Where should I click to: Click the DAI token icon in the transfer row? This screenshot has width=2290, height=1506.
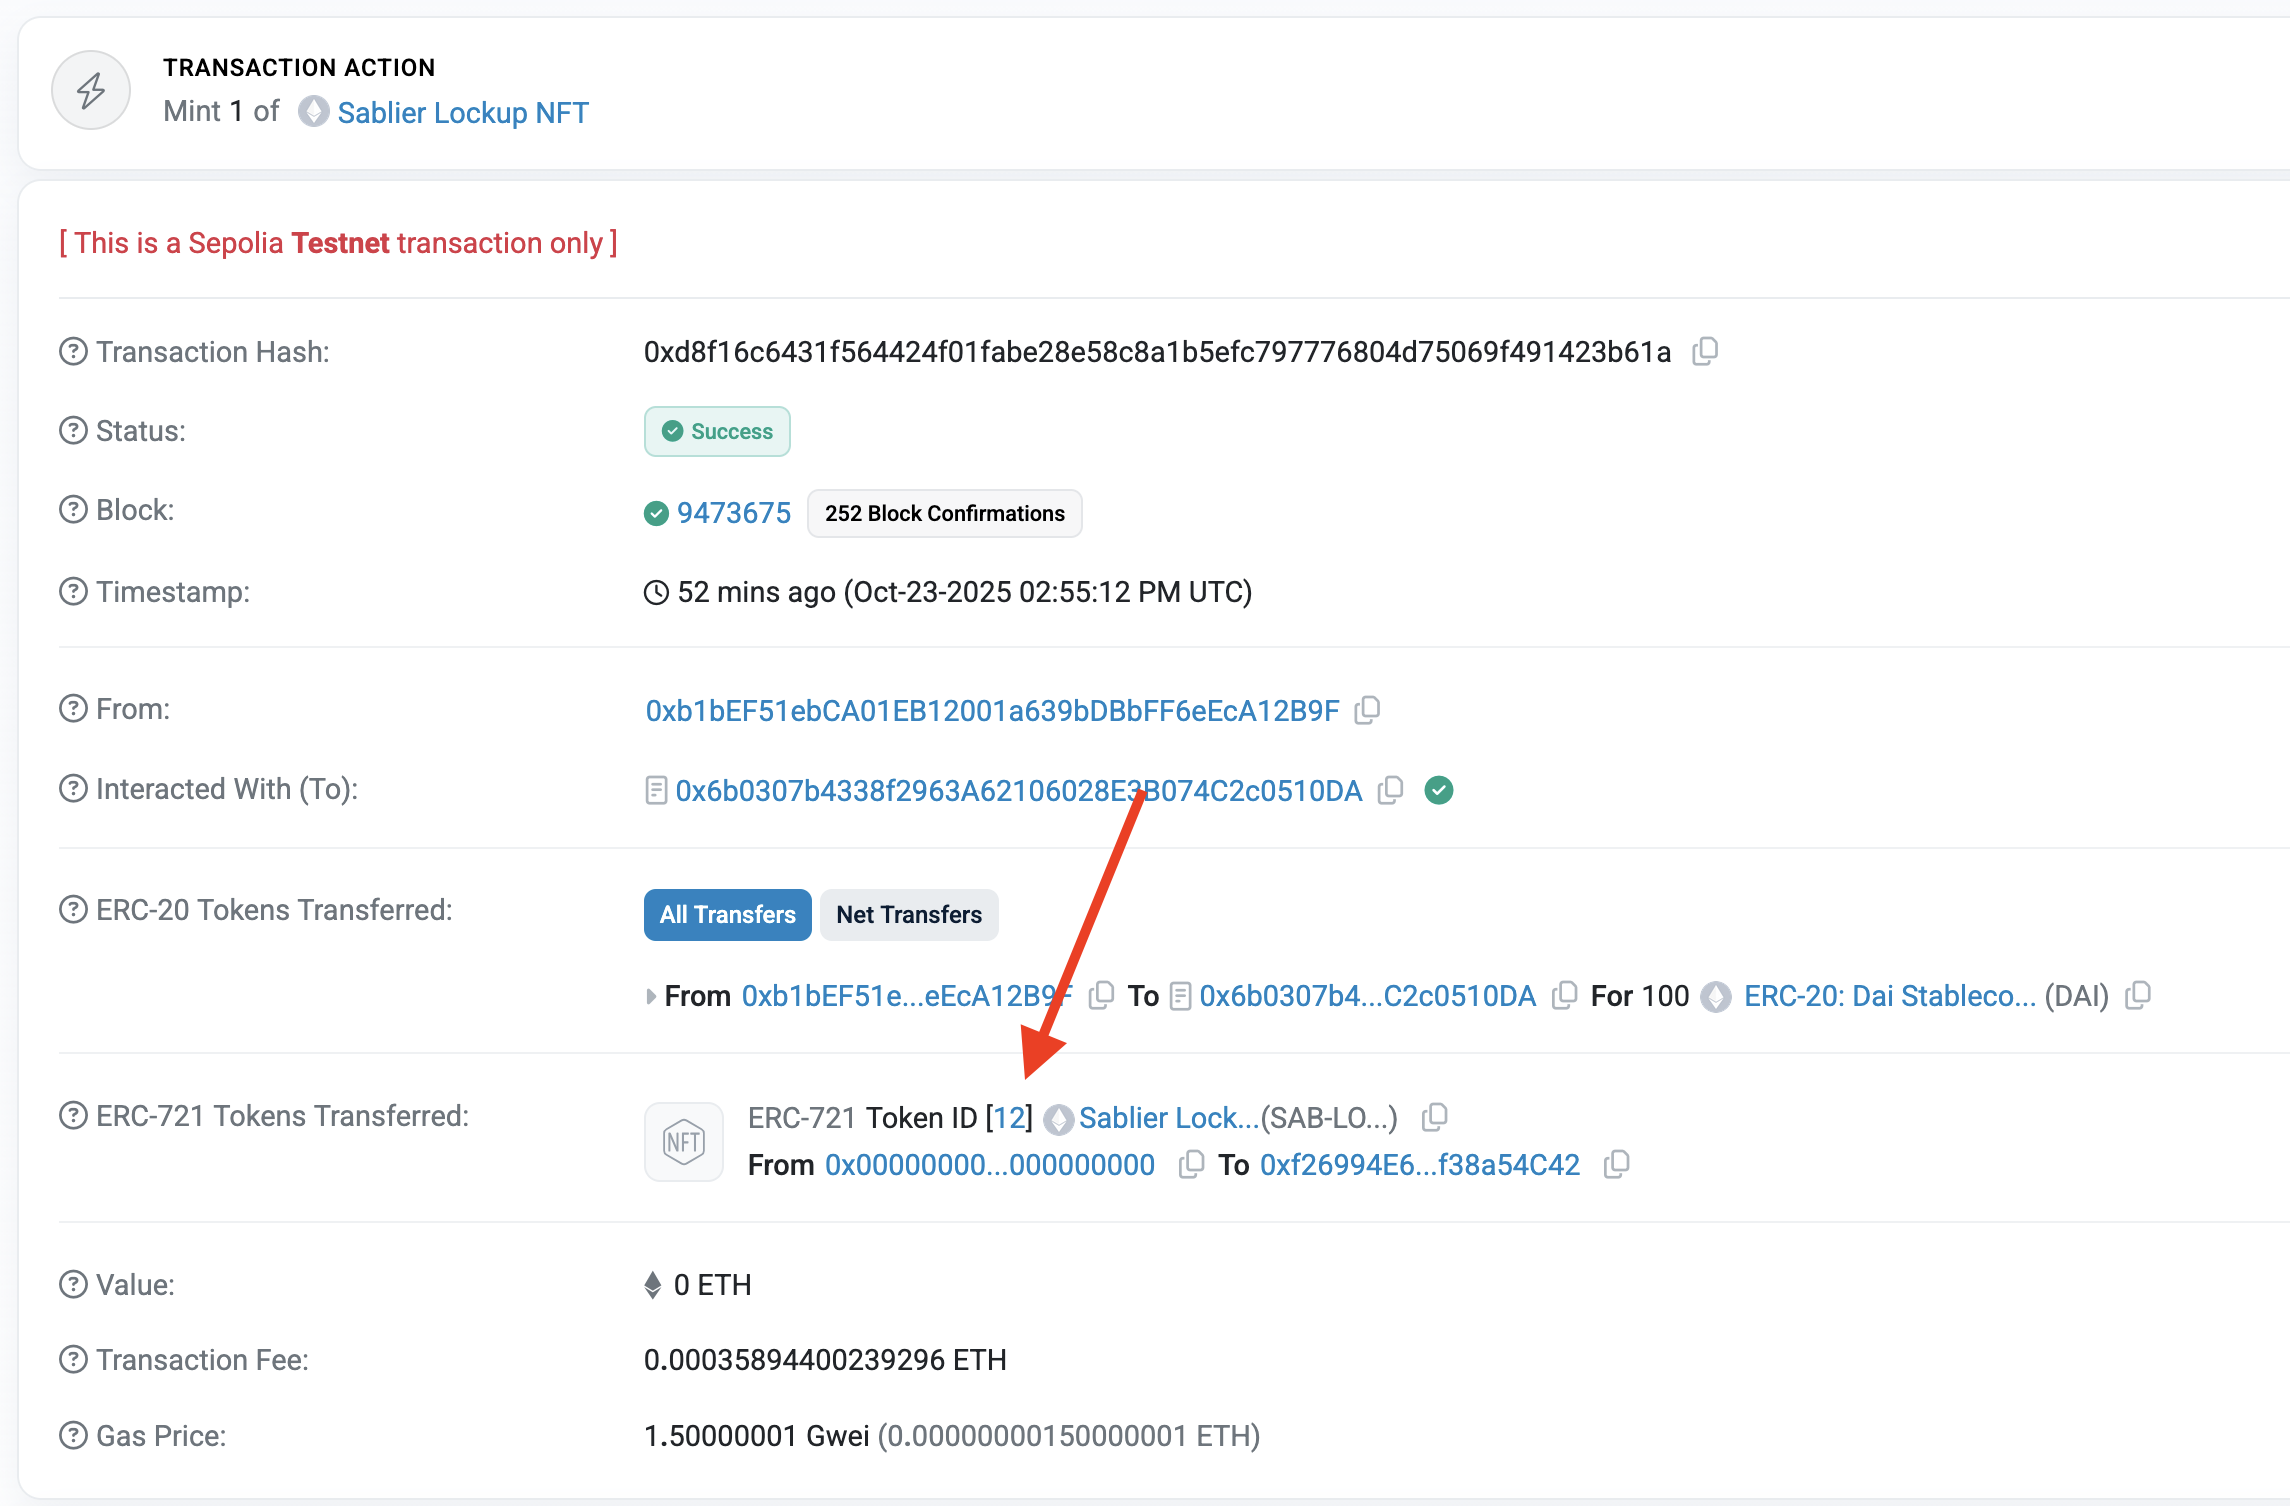click(x=1716, y=996)
